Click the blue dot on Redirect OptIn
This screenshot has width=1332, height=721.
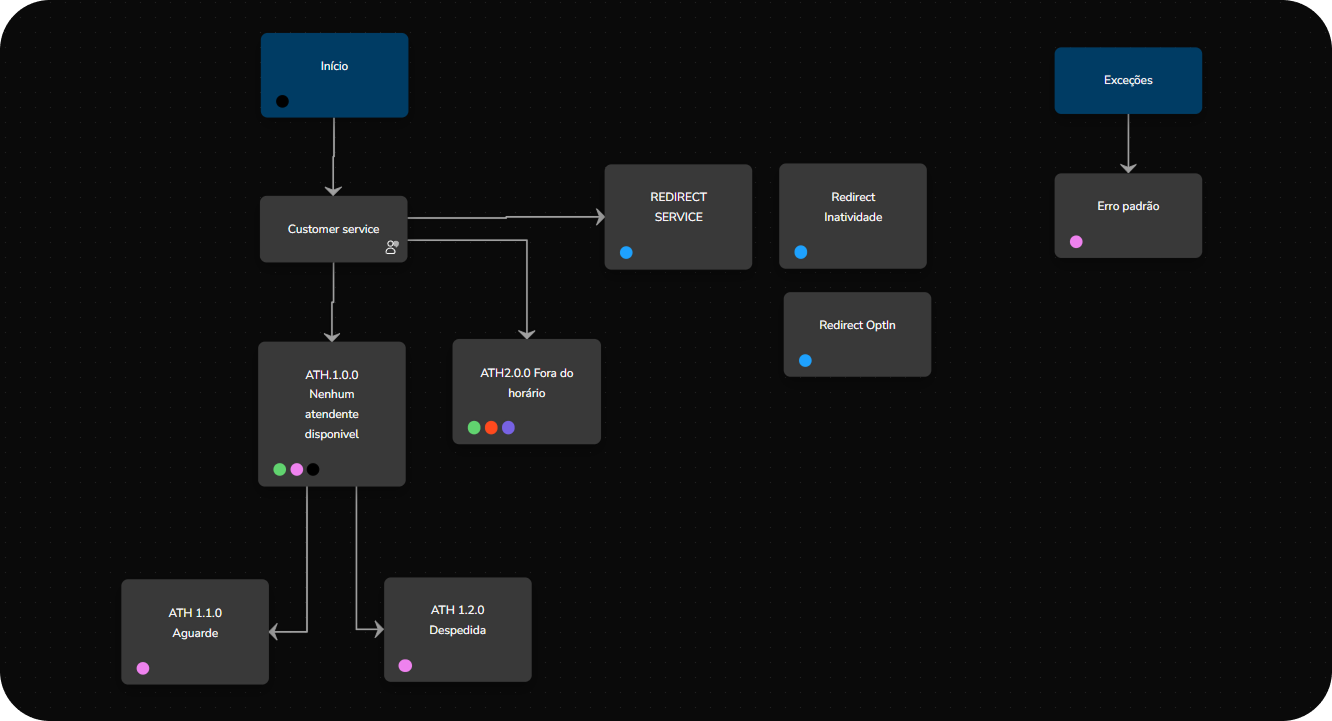(805, 361)
